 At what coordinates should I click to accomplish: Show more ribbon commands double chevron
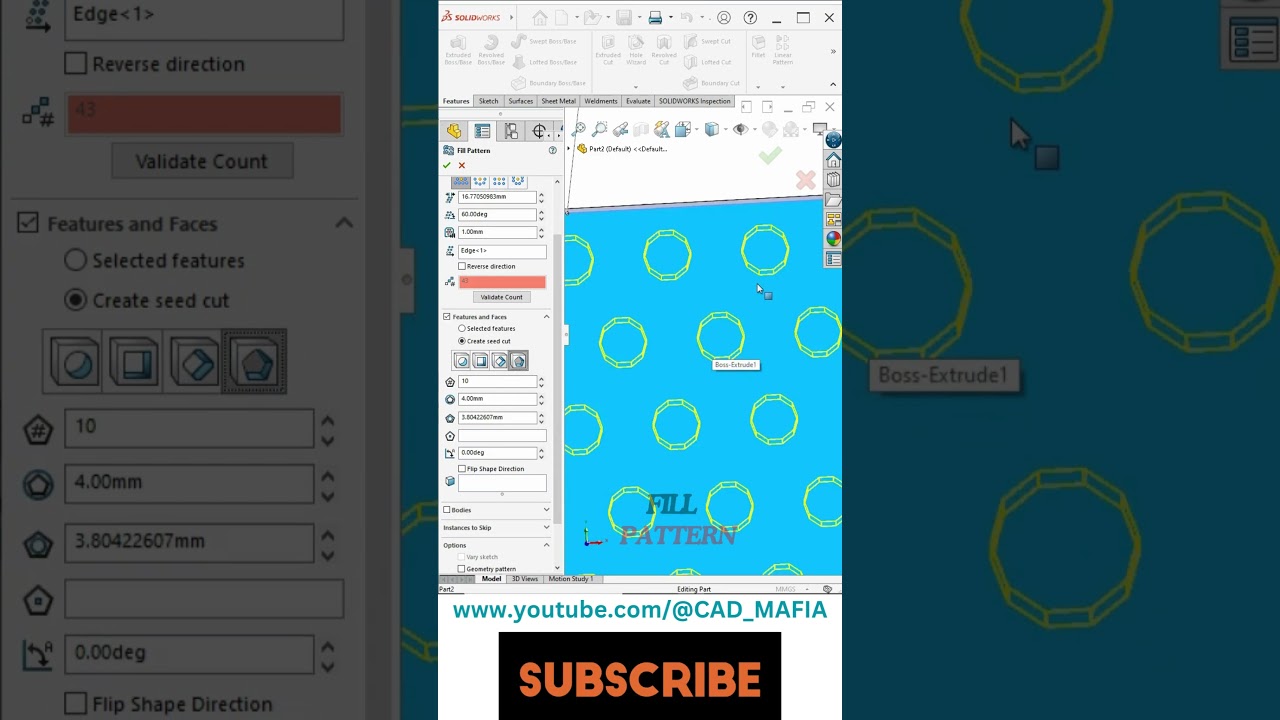point(833,52)
